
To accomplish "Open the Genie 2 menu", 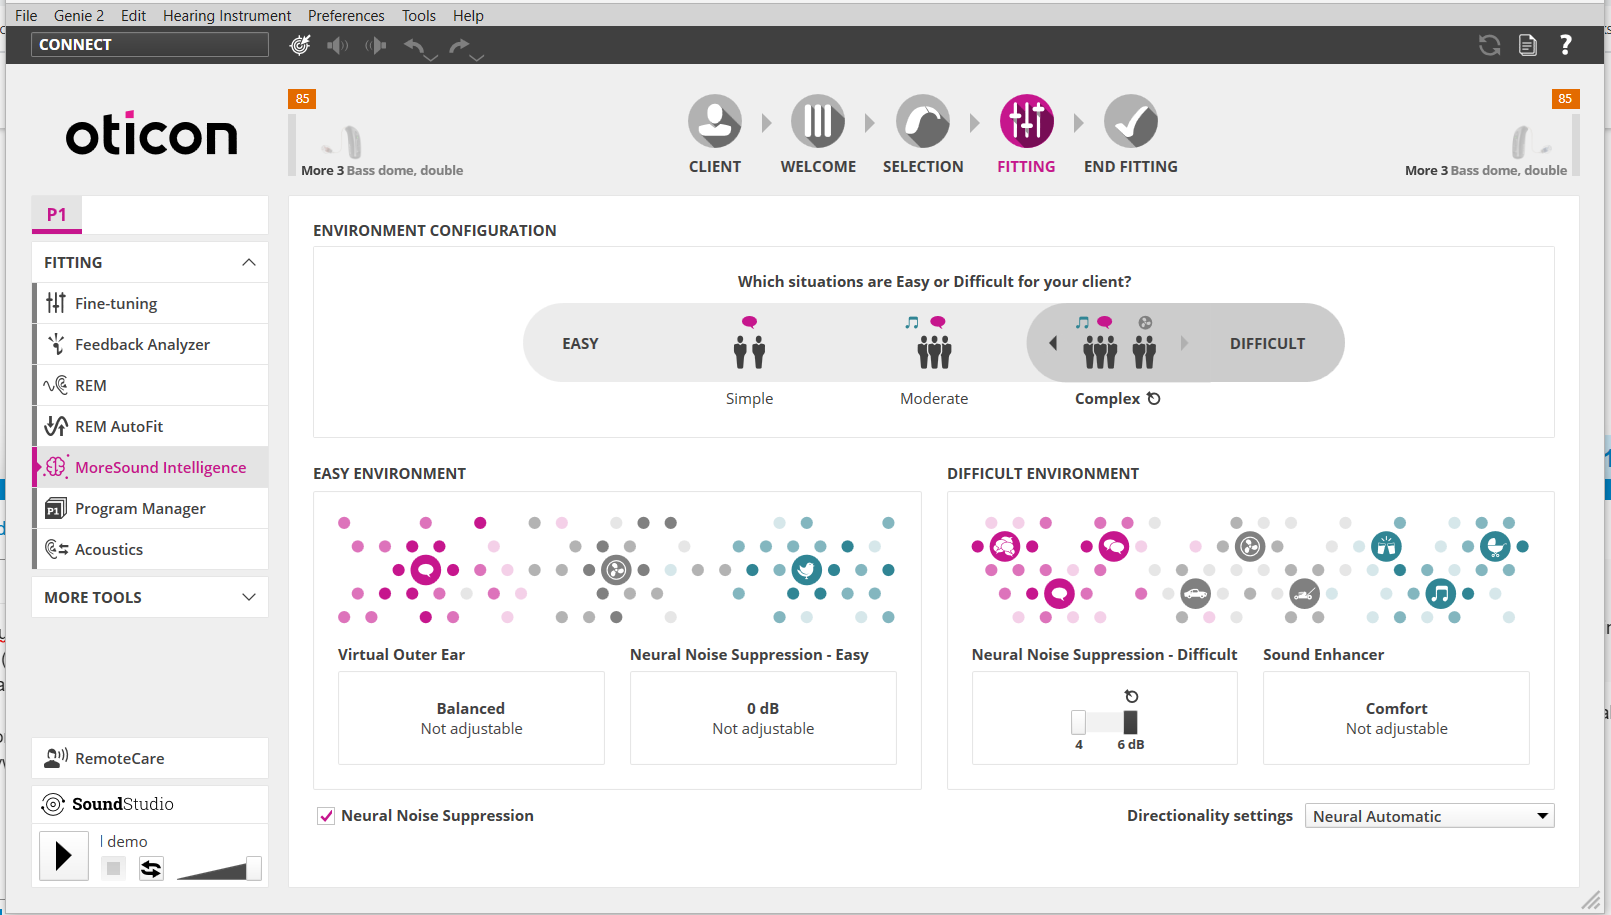I will 79,15.
